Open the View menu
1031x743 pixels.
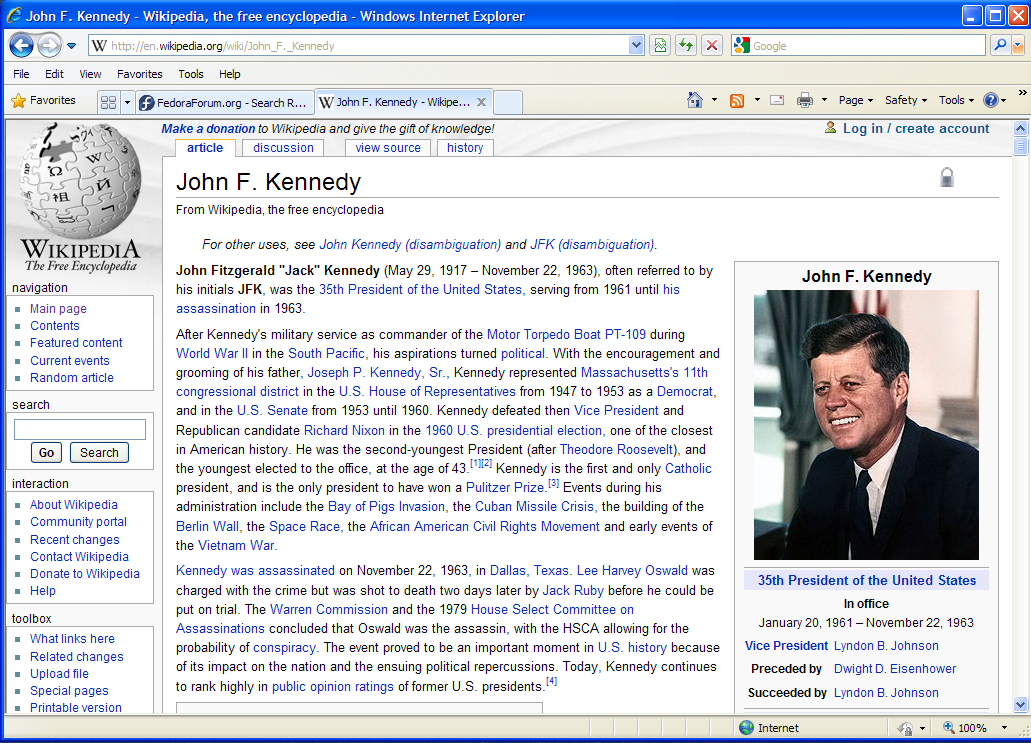90,74
